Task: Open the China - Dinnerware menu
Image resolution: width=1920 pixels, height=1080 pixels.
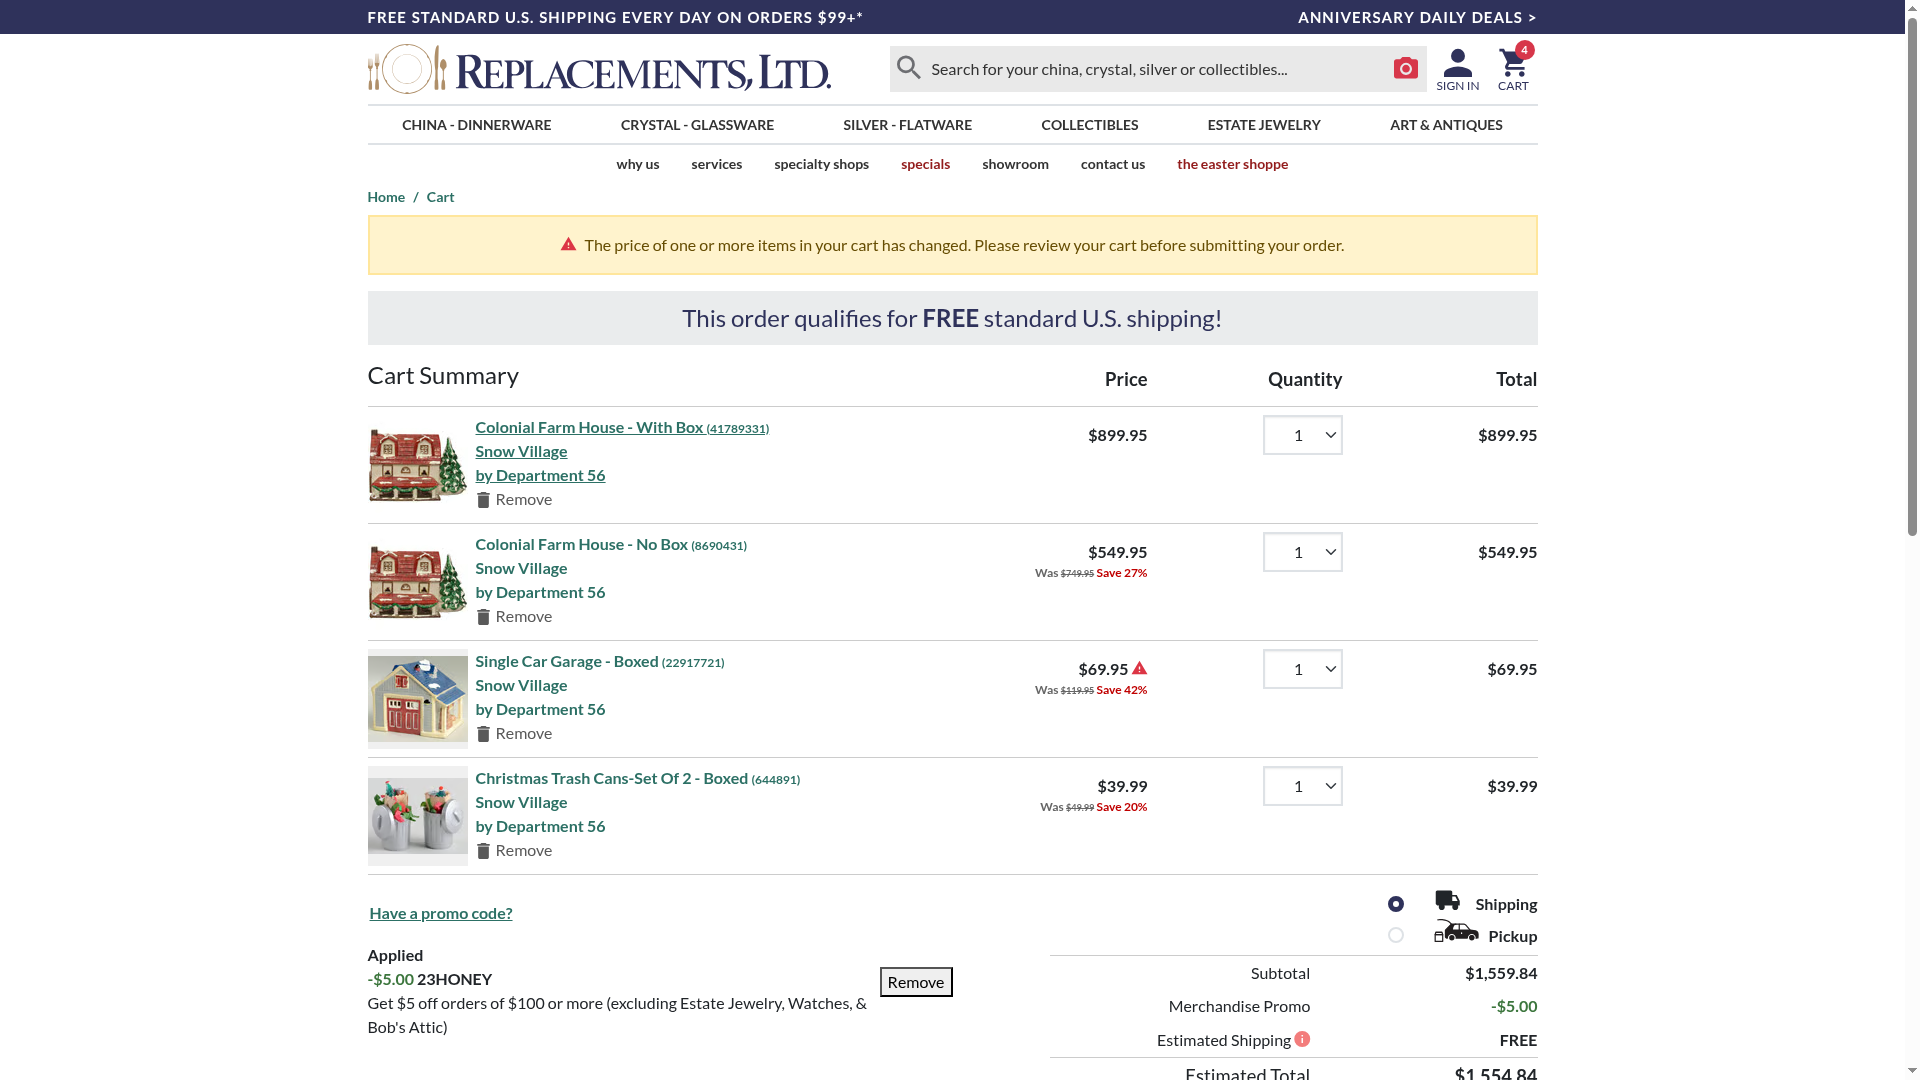Action: pyautogui.click(x=476, y=125)
